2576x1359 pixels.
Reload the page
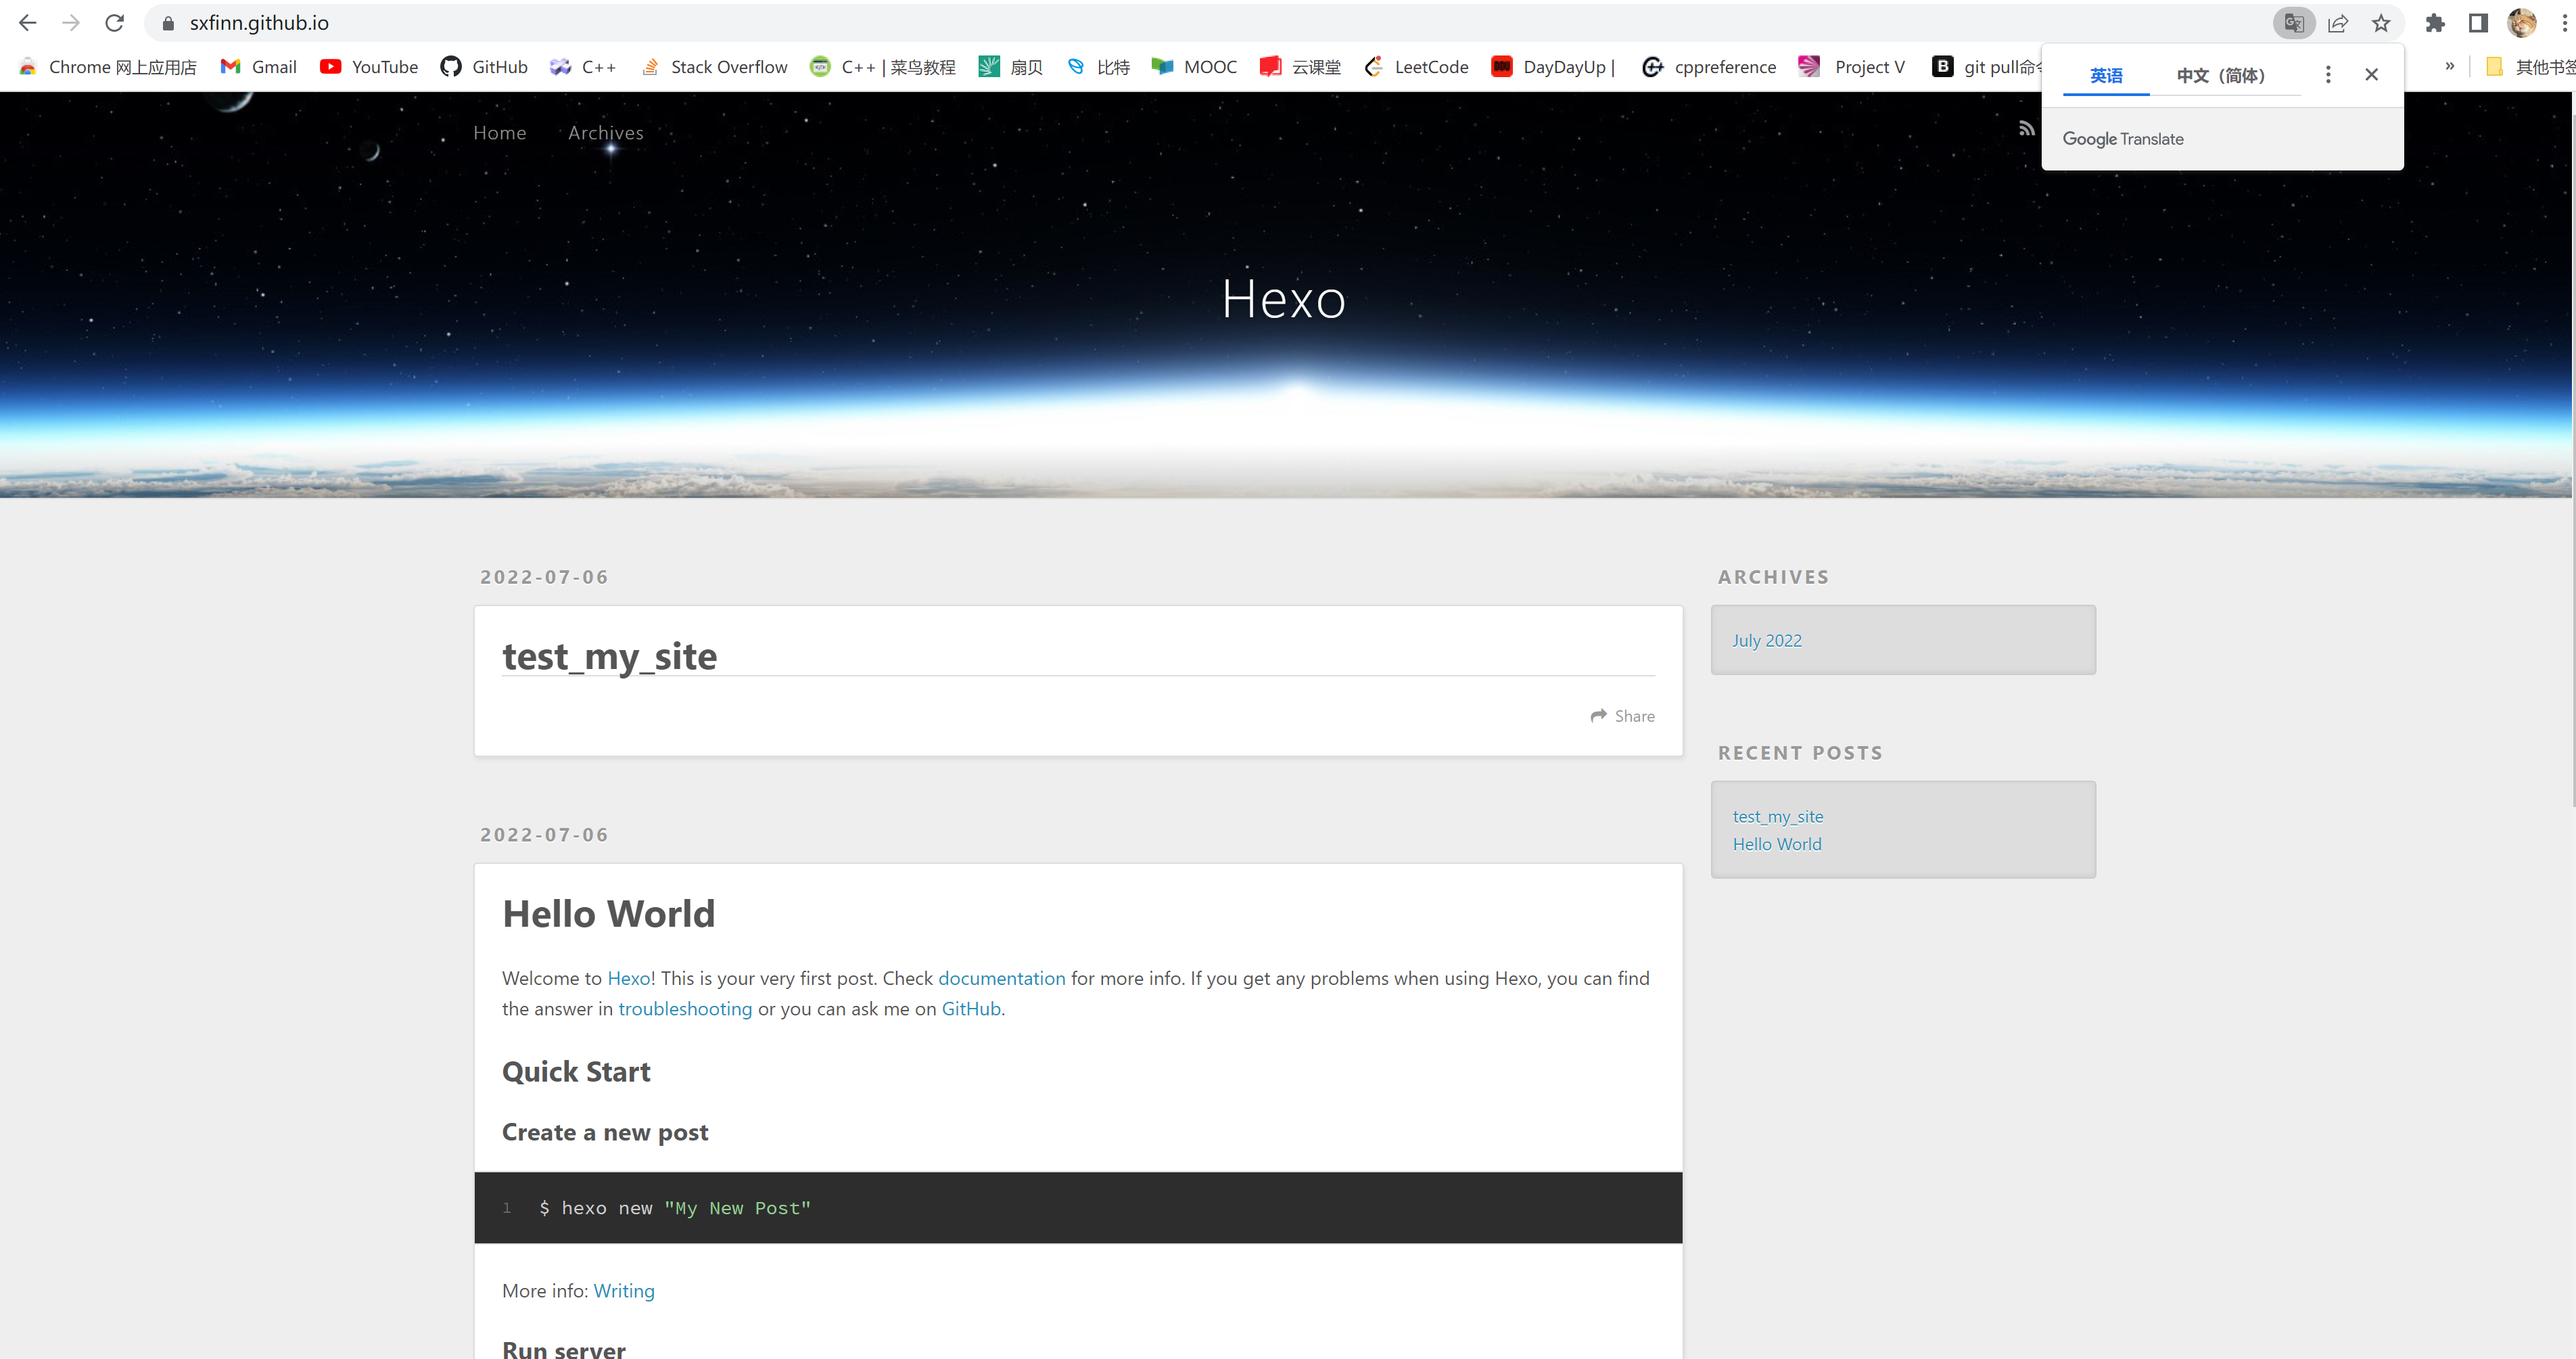114,23
